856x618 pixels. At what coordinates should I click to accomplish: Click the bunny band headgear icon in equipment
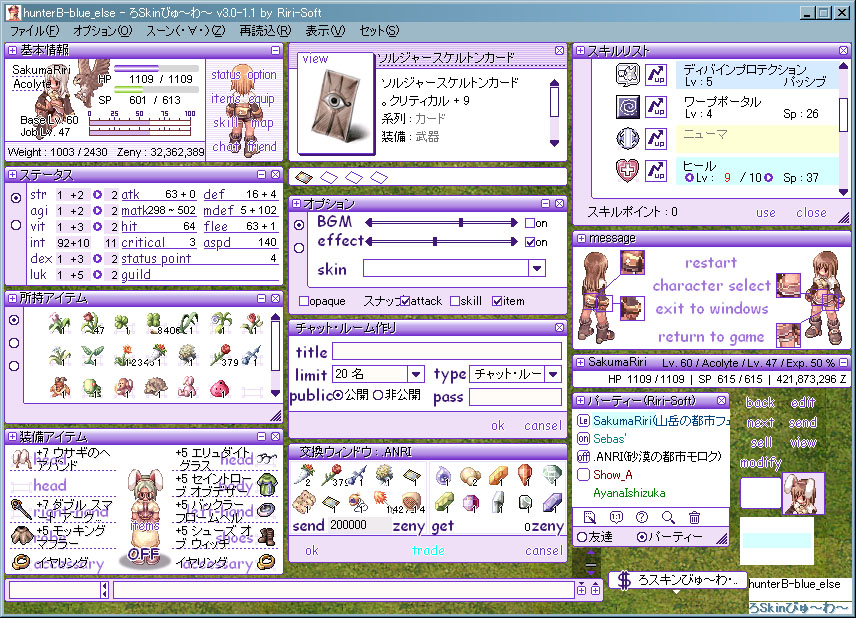pyautogui.click(x=21, y=459)
